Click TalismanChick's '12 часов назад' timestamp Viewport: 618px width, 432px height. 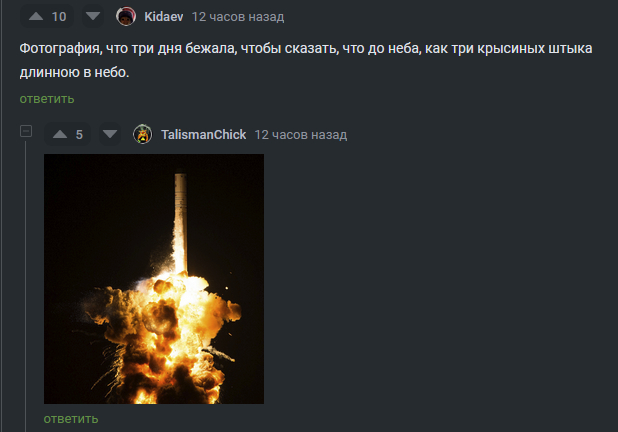[301, 135]
